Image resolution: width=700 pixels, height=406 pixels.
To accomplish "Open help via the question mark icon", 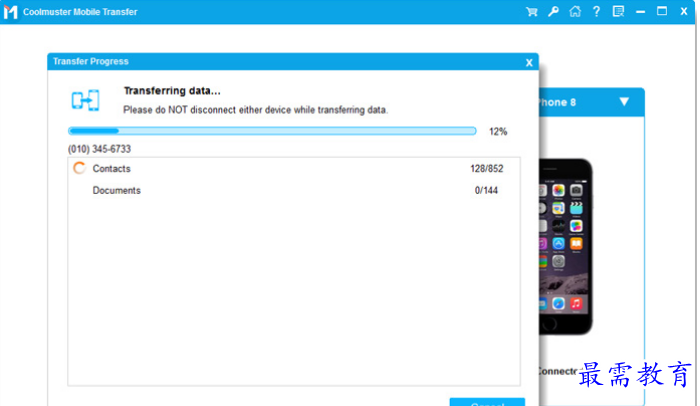I will coord(596,12).
